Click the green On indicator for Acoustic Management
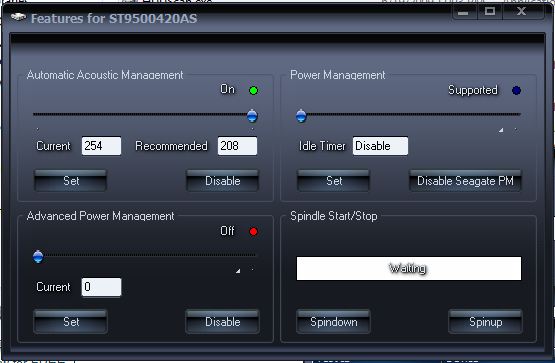 [x=253, y=91]
